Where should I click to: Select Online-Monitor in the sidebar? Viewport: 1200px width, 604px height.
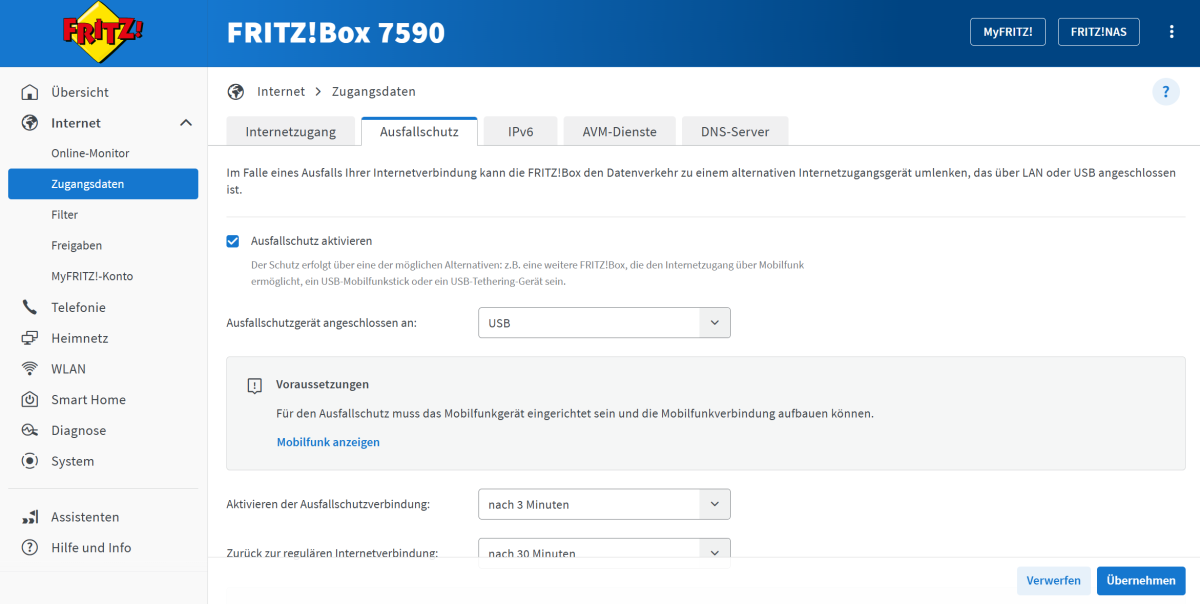pyautogui.click(x=90, y=154)
